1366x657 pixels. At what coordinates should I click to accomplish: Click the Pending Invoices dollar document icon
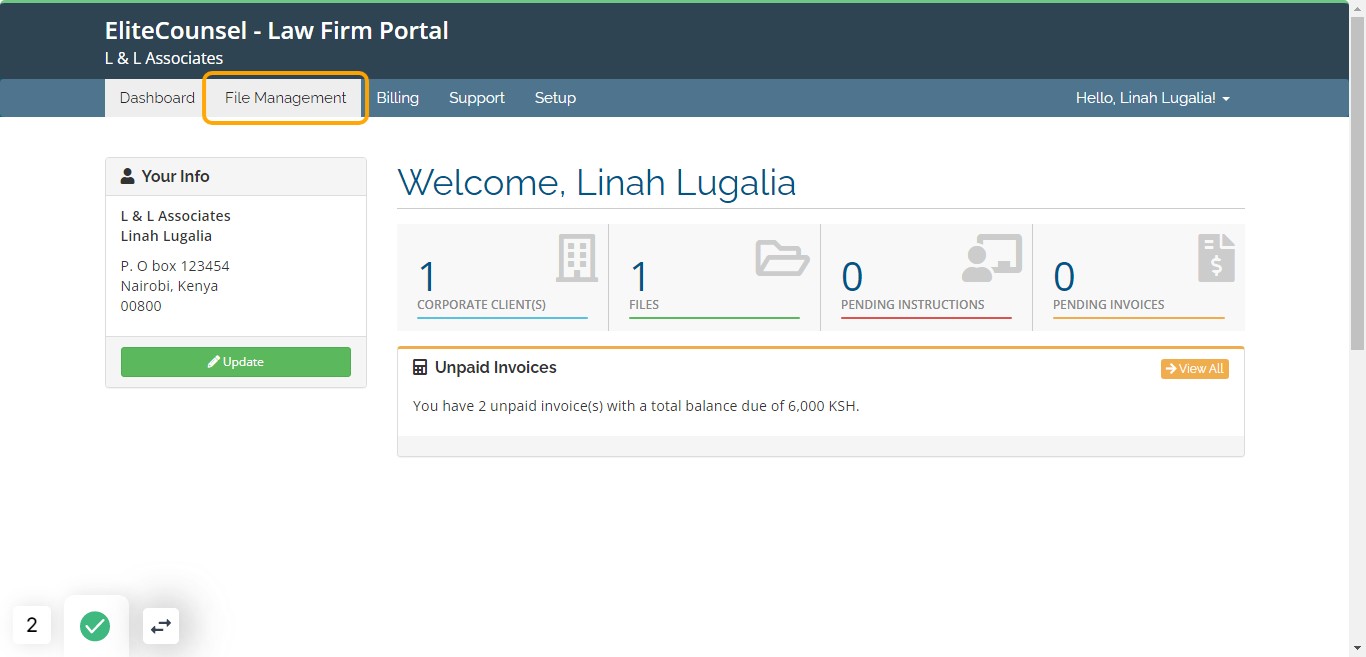point(1216,258)
